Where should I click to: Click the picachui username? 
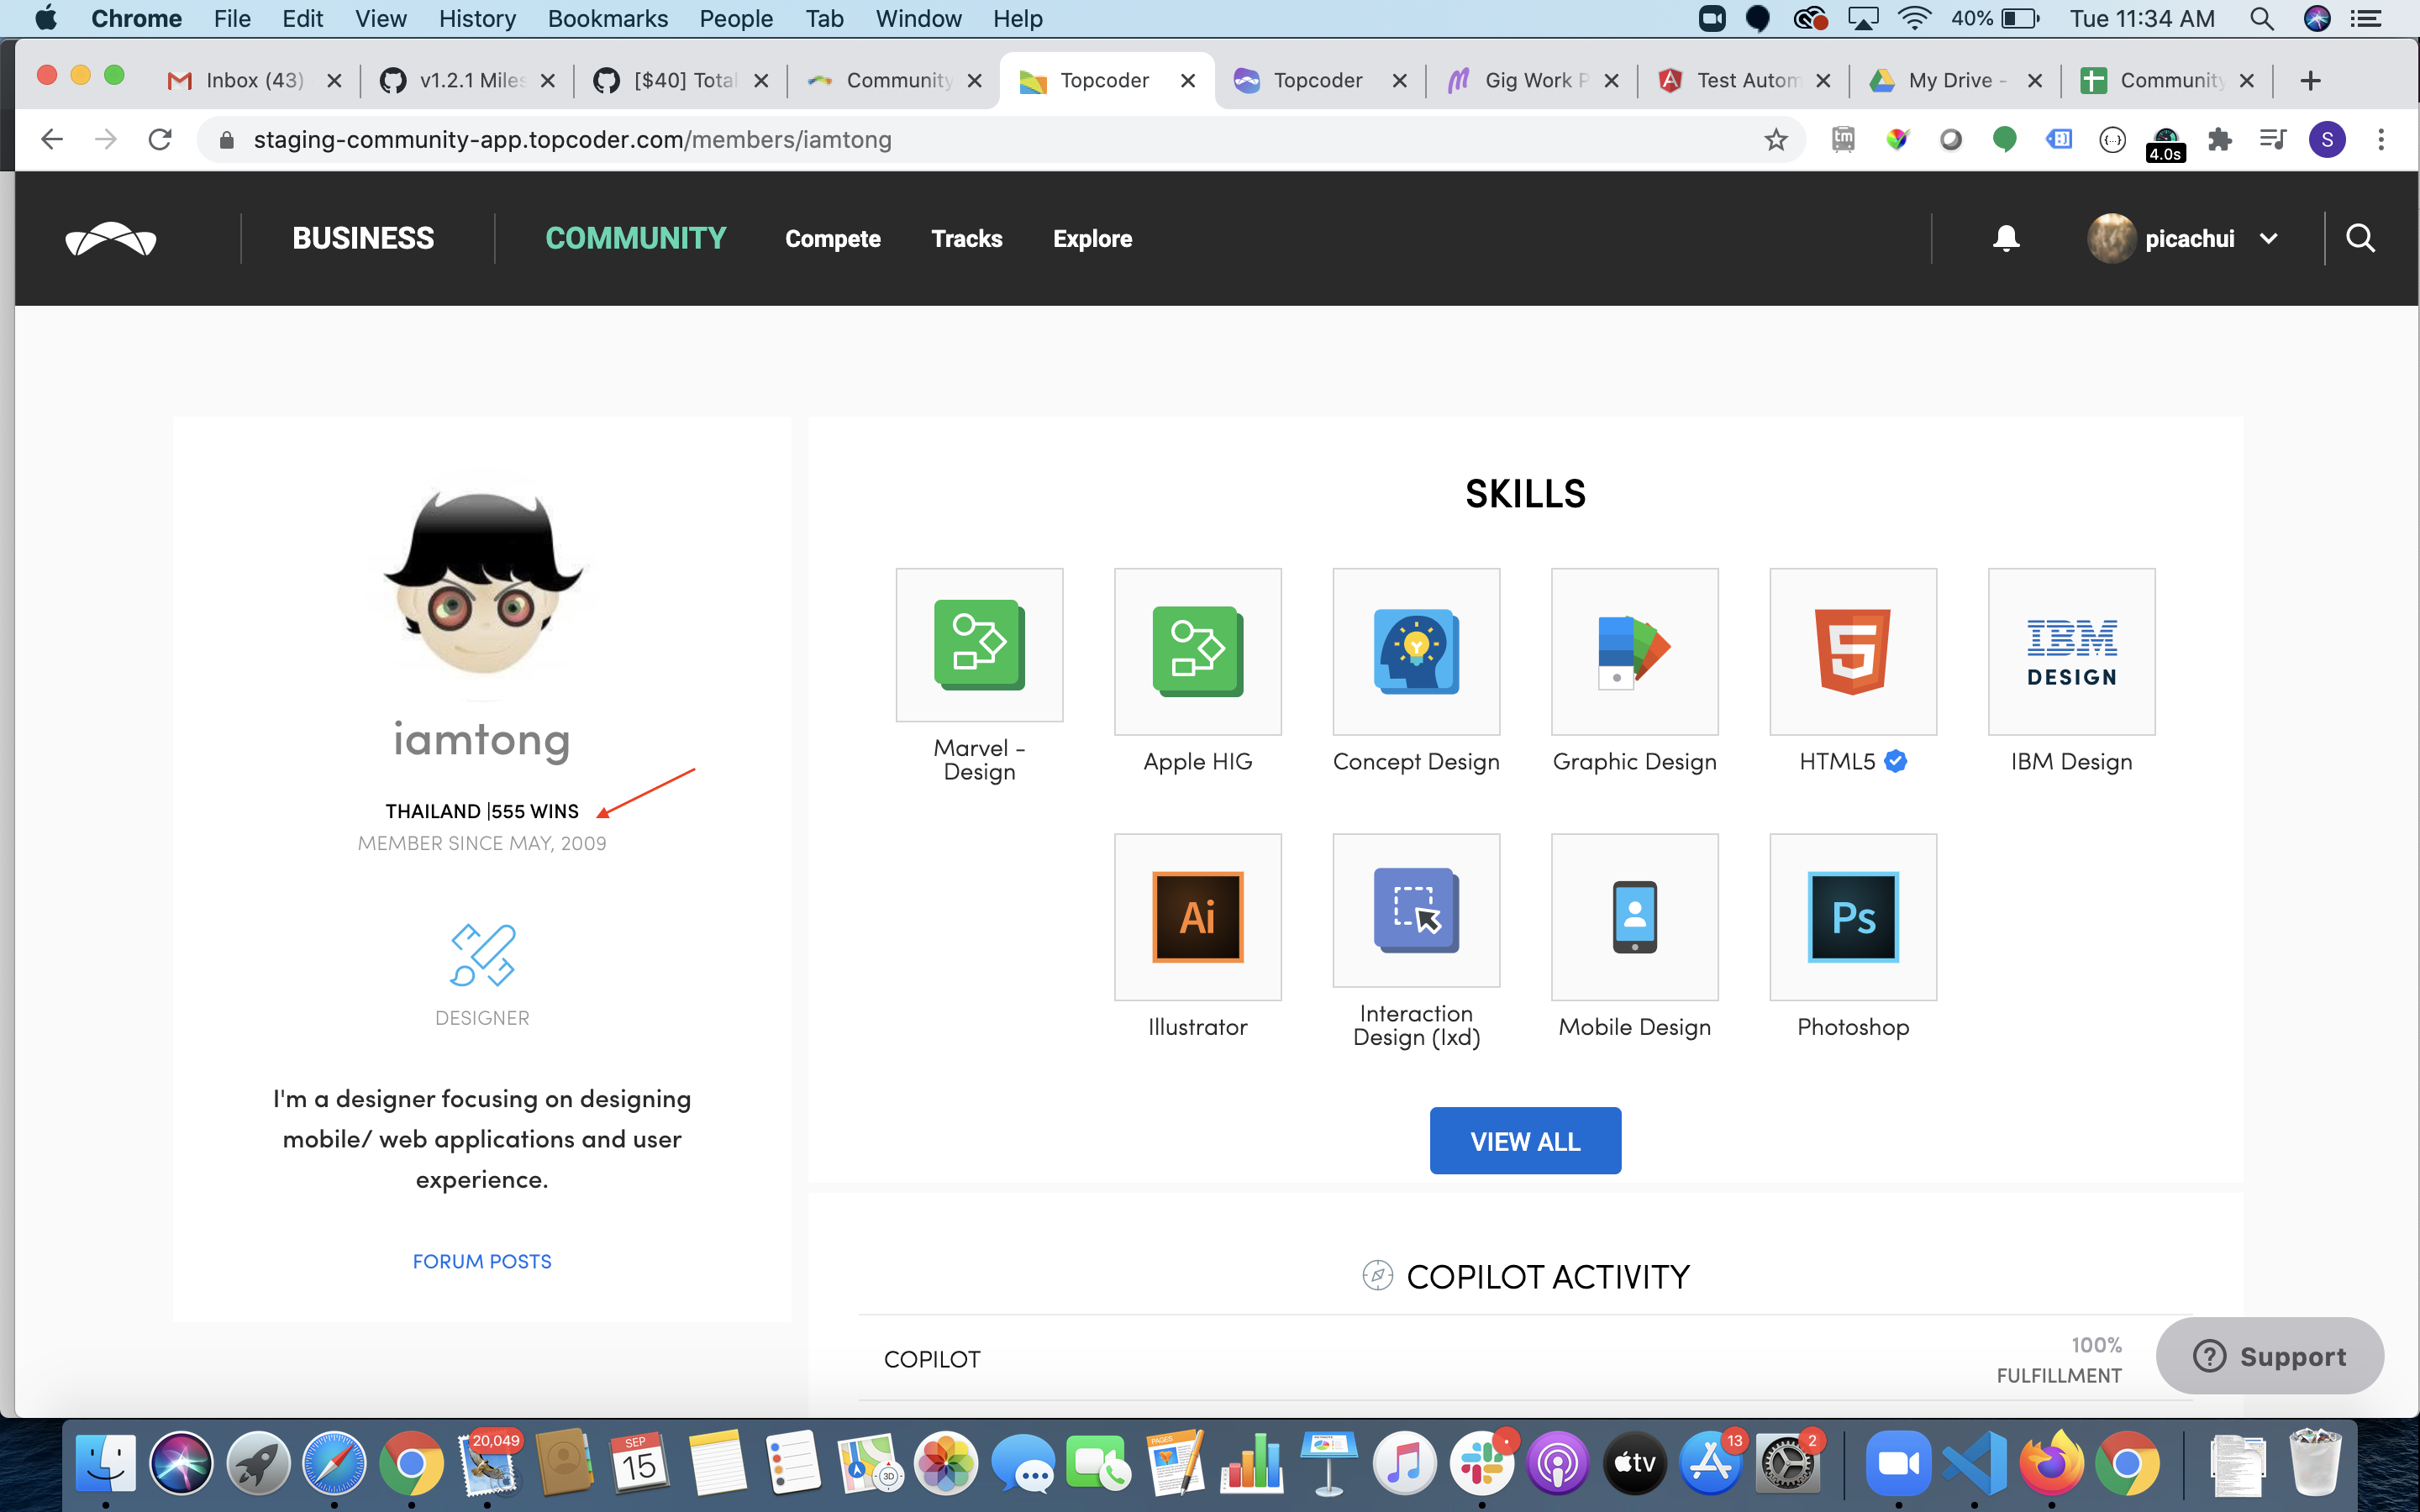[x=2189, y=239]
